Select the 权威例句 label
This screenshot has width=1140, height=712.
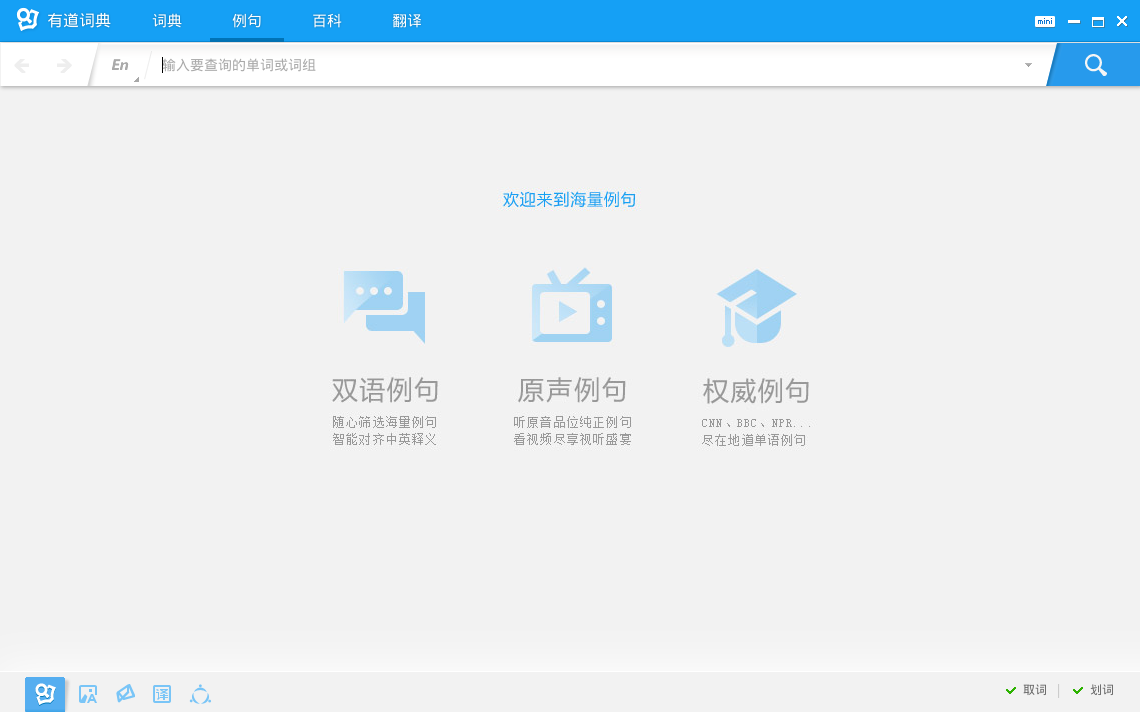coord(756,391)
